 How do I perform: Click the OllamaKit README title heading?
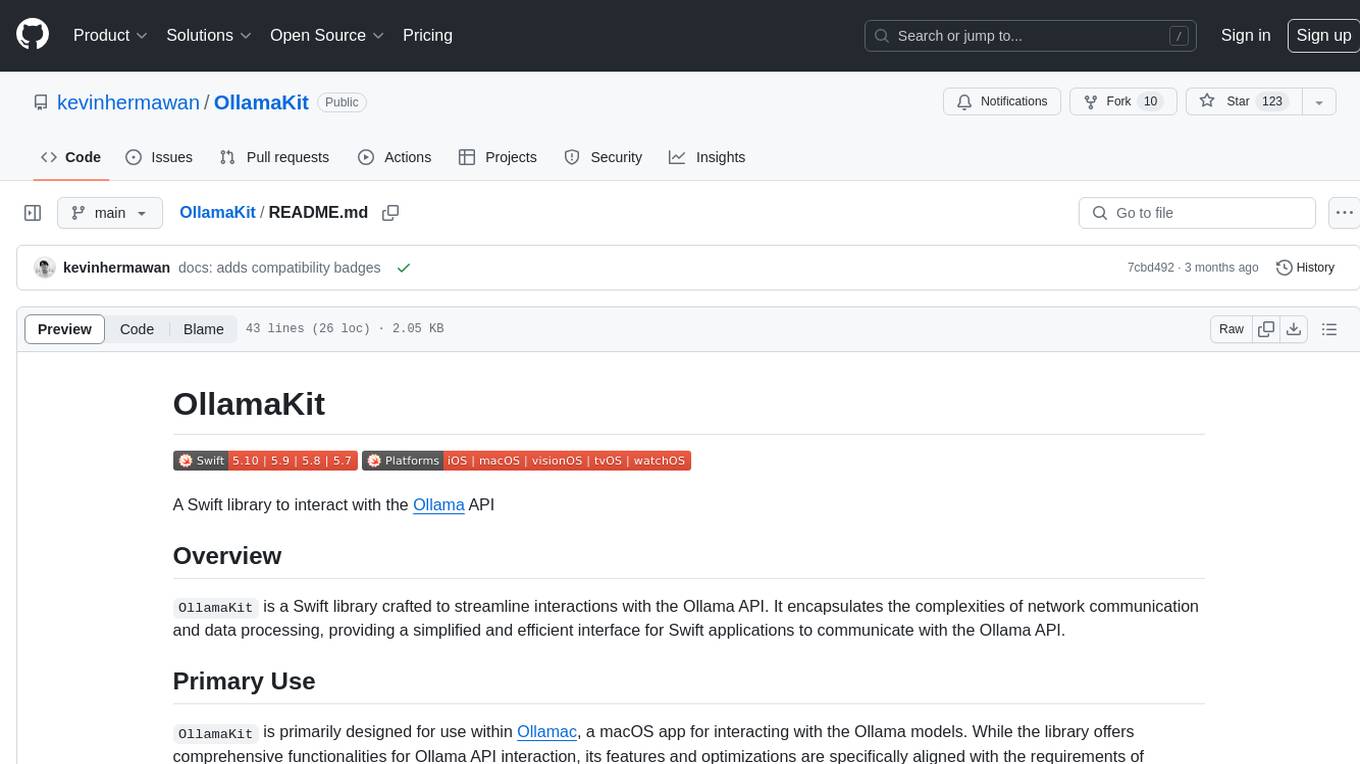point(249,404)
